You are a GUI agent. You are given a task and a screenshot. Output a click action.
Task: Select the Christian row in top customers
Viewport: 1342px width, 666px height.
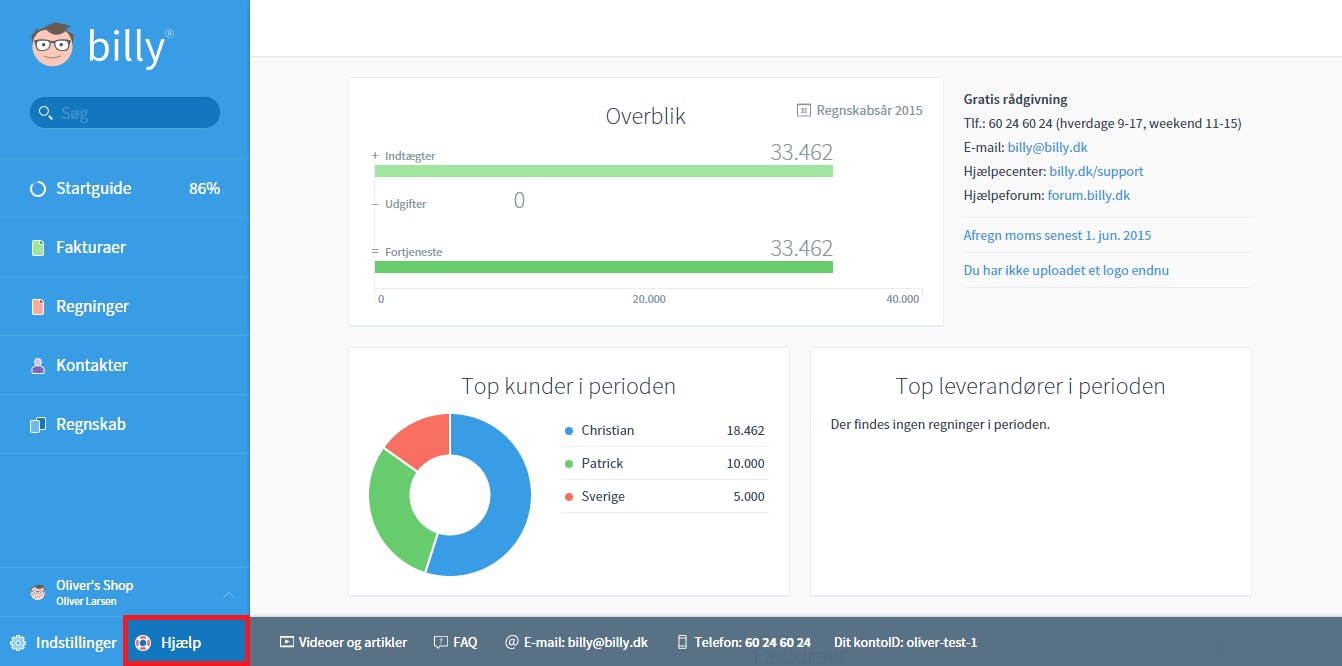tap(664, 430)
